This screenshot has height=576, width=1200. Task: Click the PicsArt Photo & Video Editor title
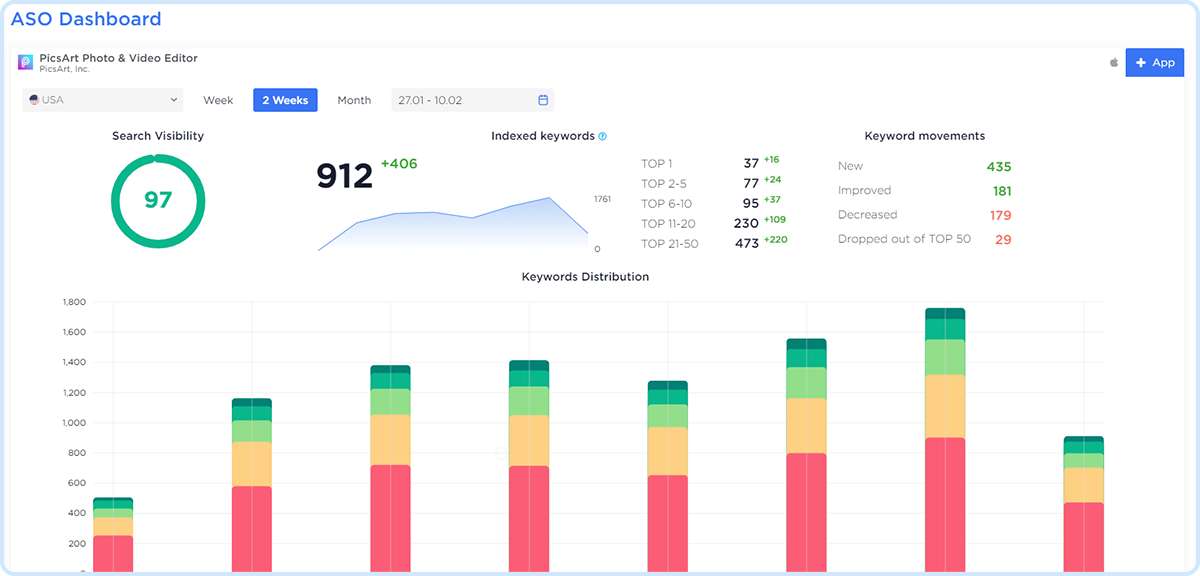(118, 58)
